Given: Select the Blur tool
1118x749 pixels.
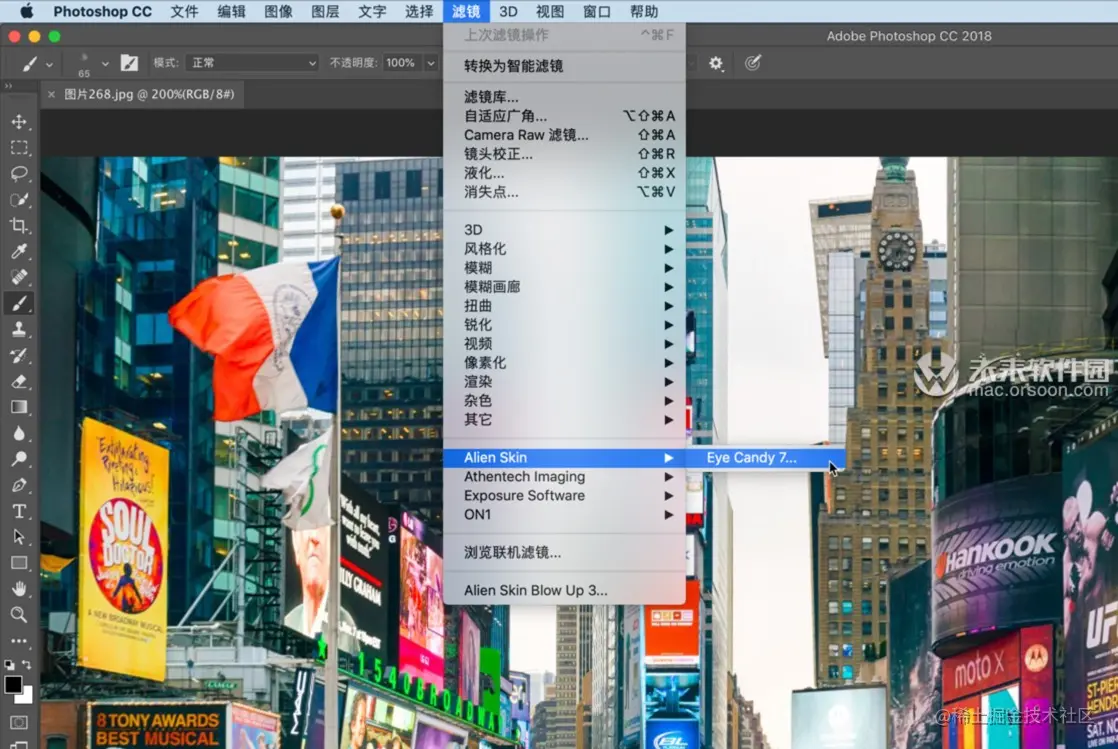Looking at the screenshot, I should coord(19,433).
